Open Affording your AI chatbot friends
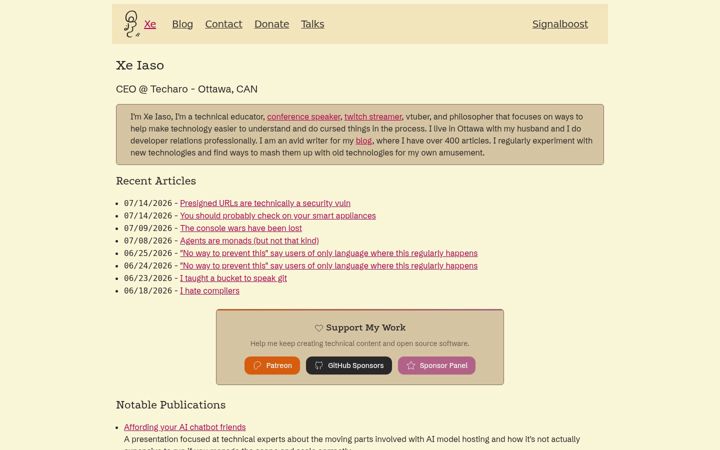Screen dimensions: 720x450 click(x=185, y=427)
